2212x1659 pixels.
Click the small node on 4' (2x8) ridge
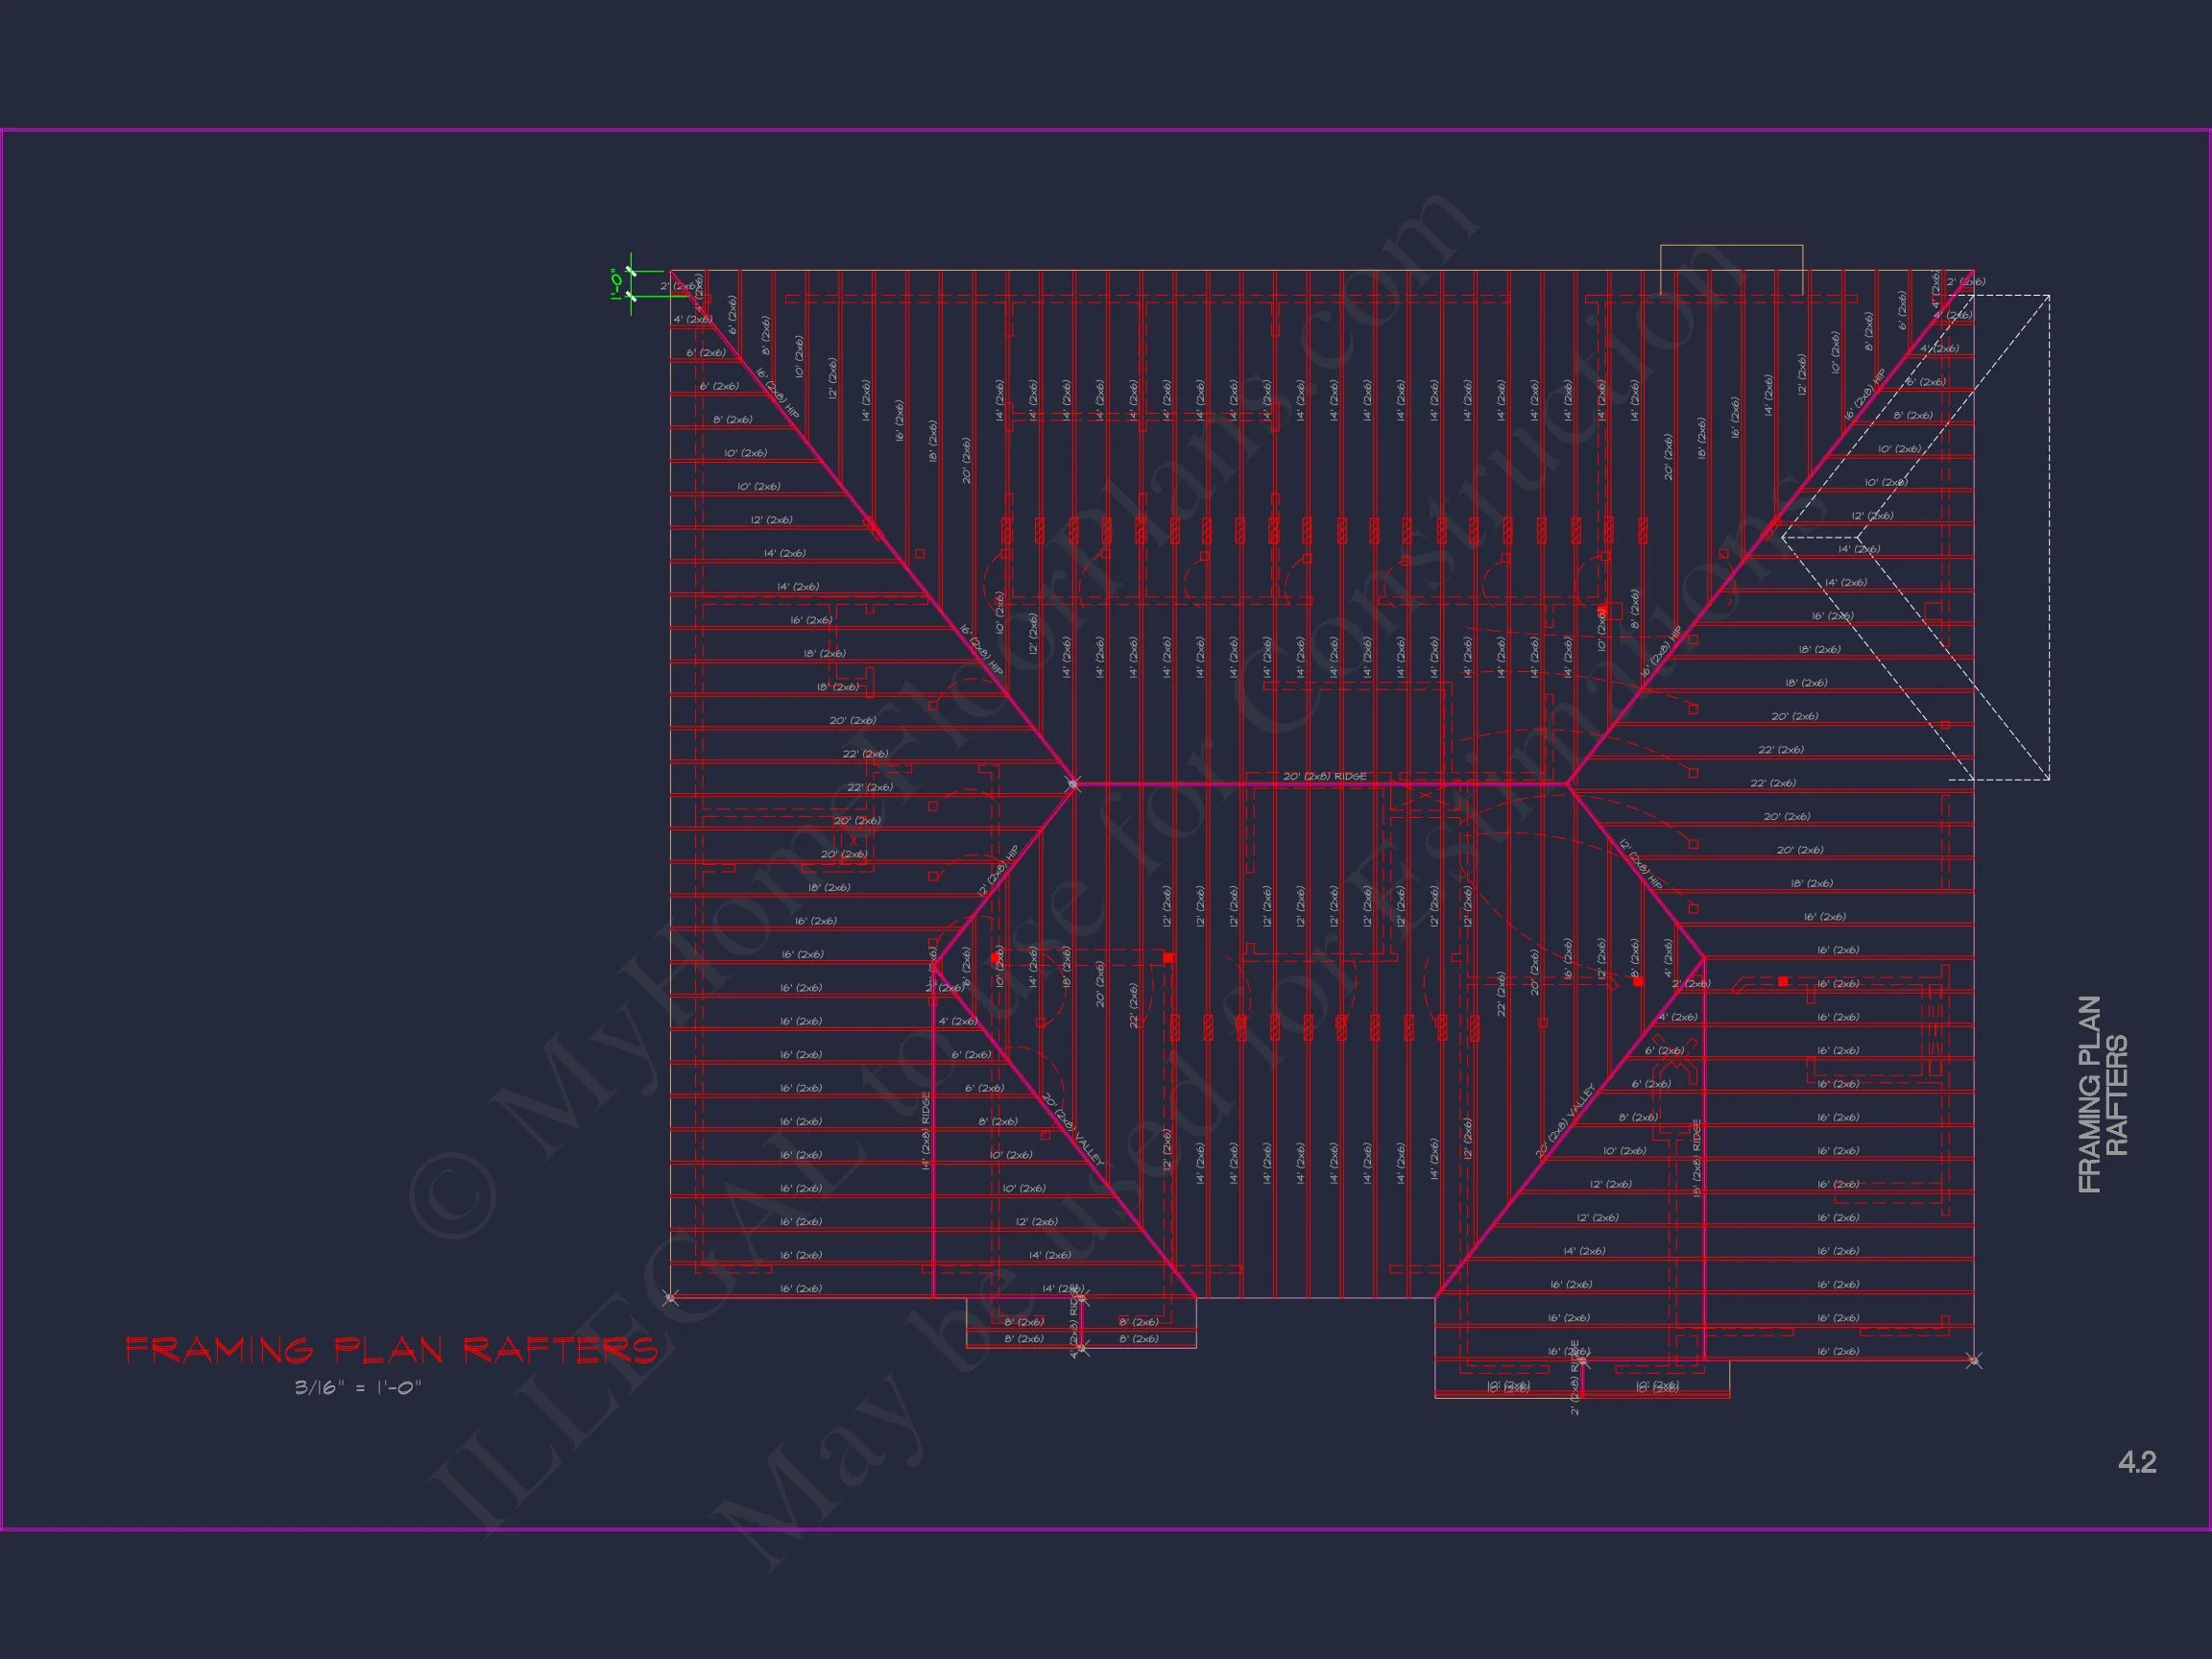pyautogui.click(x=1080, y=1349)
